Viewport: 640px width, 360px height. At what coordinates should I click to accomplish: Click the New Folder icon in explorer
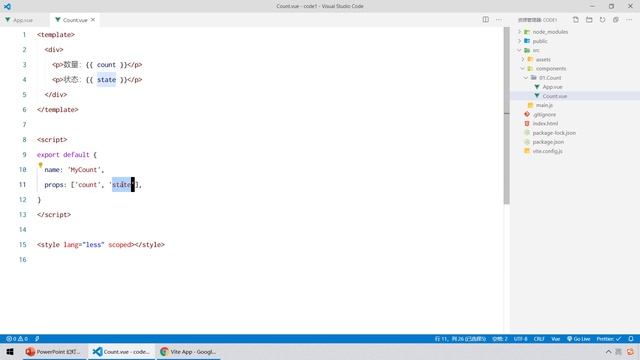click(589, 20)
